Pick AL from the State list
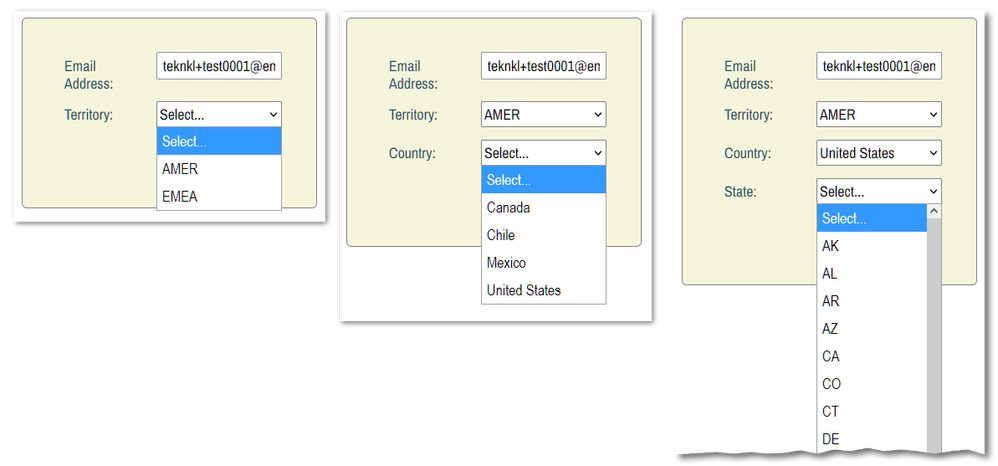The width and height of the screenshot is (998, 466). click(872, 274)
